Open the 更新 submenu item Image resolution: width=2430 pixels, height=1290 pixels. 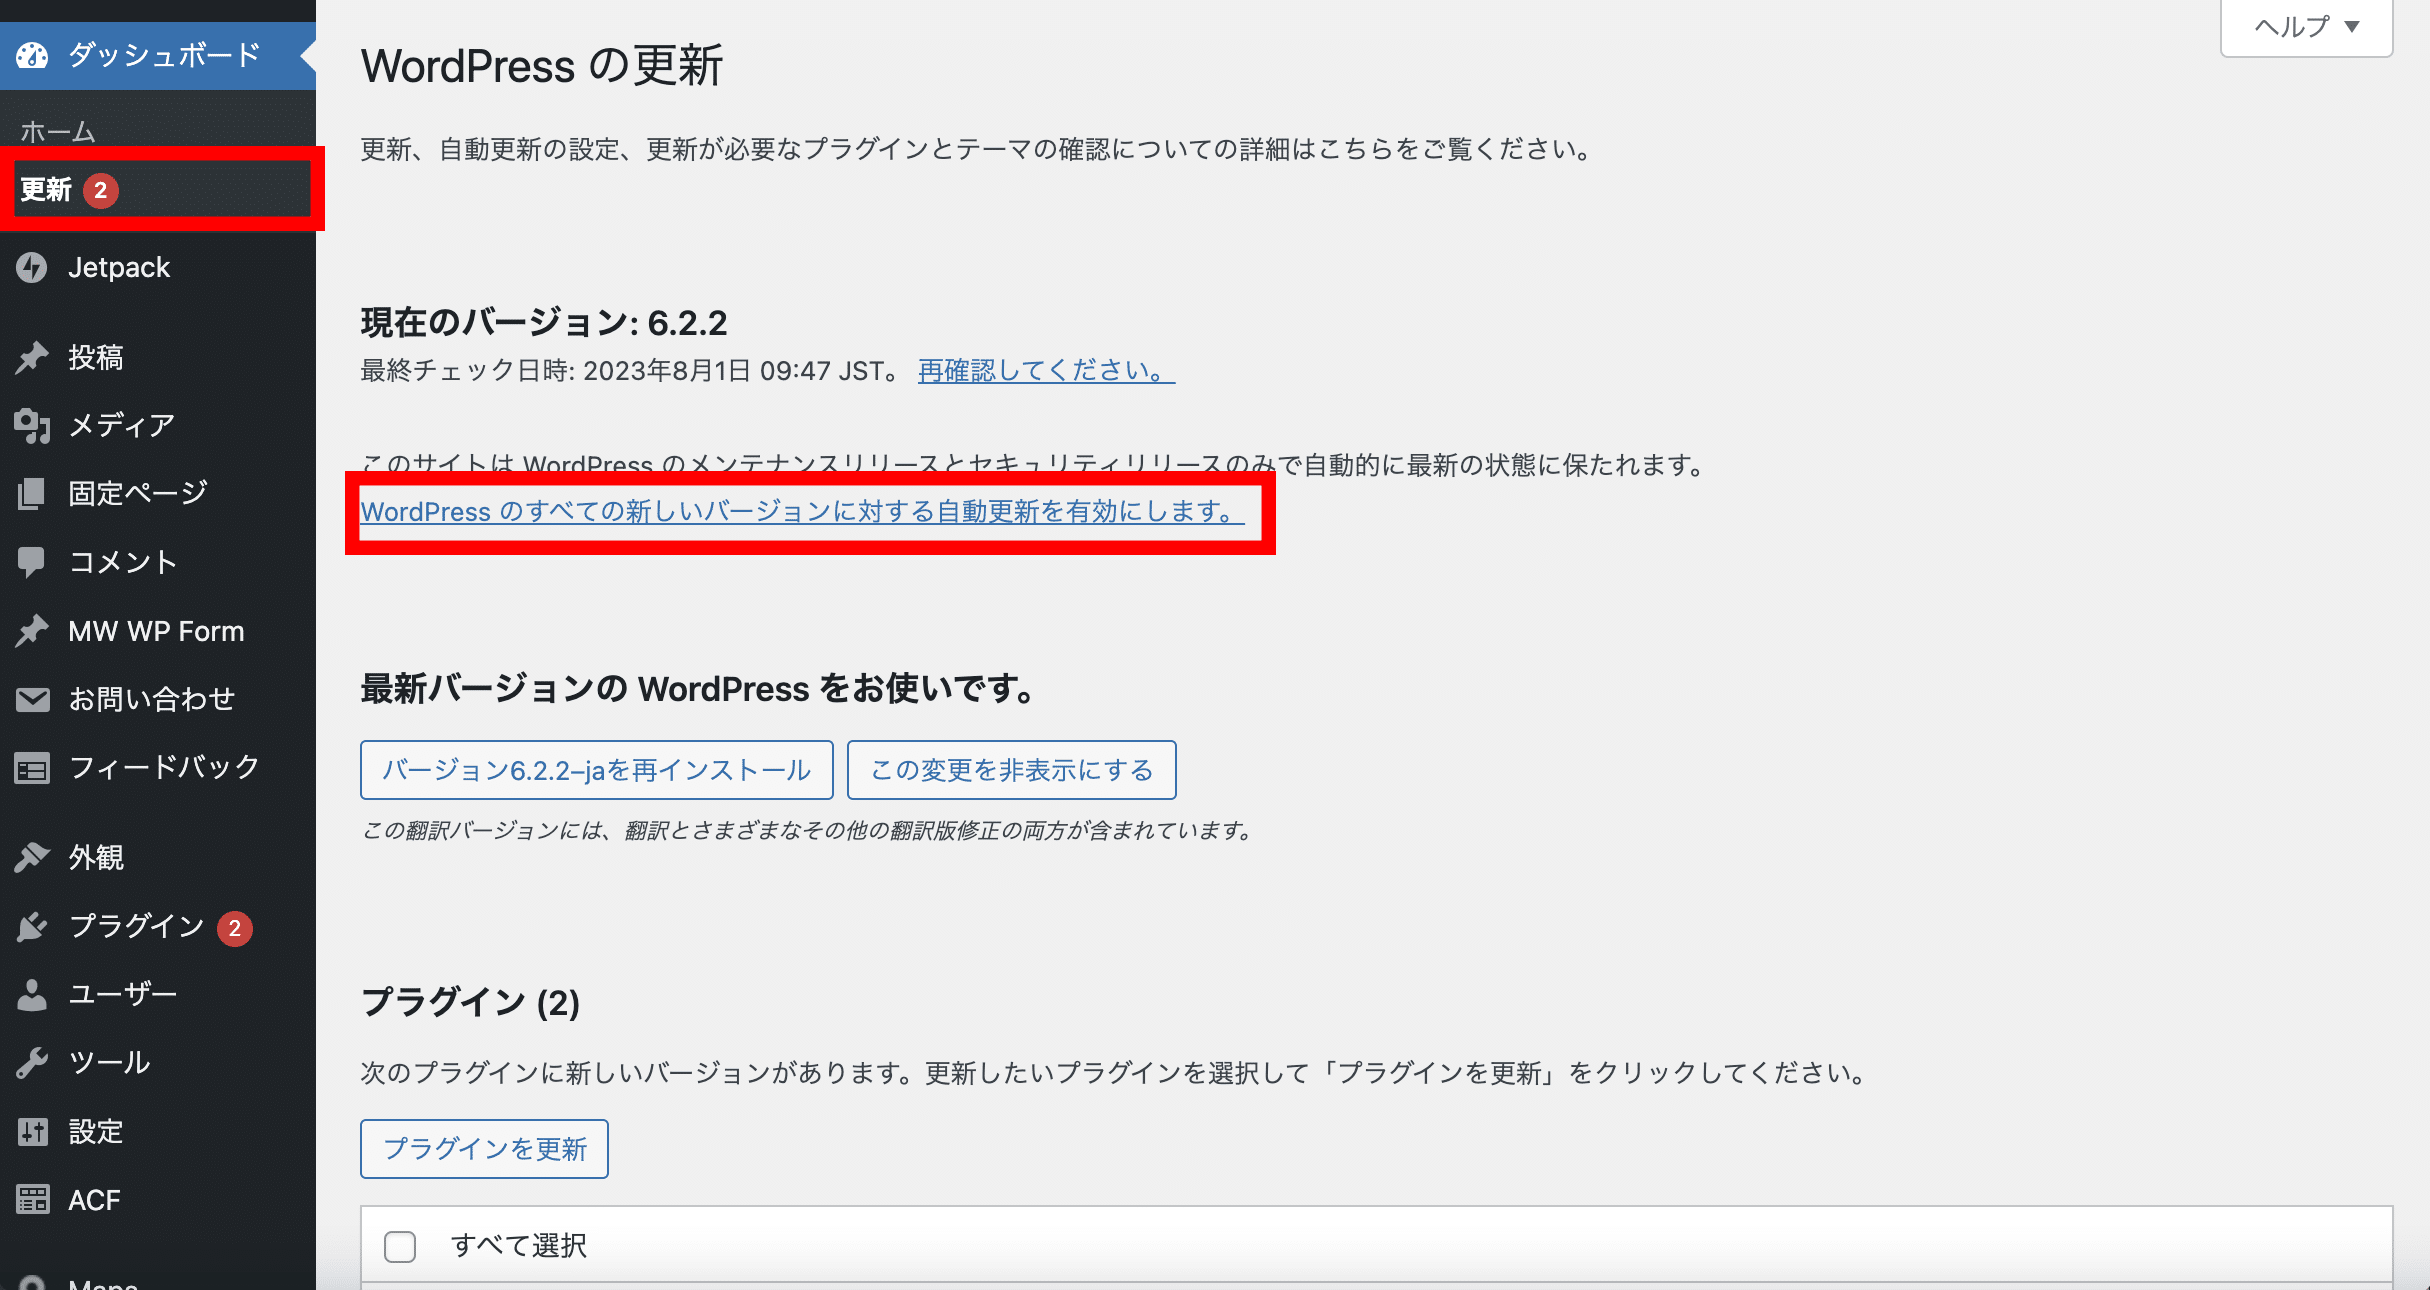pos(46,190)
